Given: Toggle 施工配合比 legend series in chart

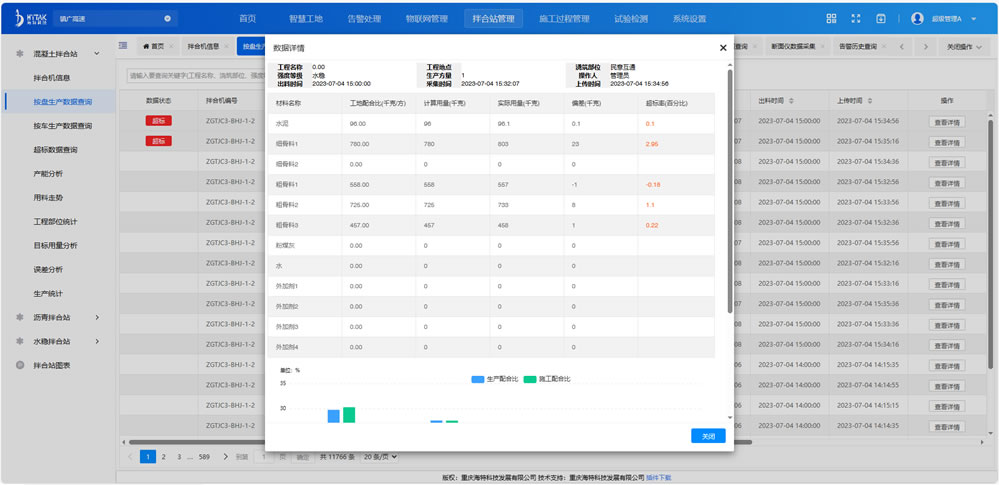Looking at the screenshot, I should tap(546, 379).
